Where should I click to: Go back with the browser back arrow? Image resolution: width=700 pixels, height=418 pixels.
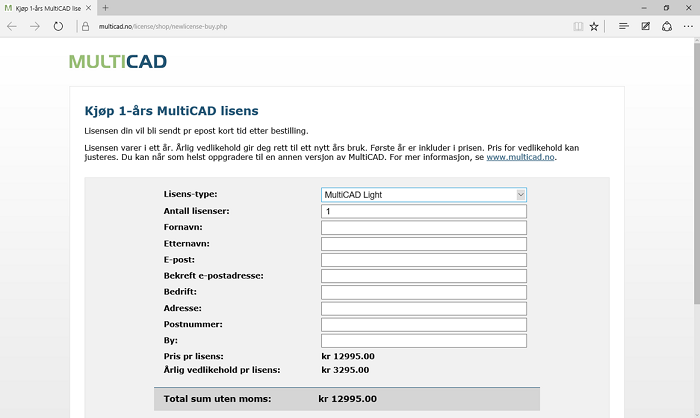pyautogui.click(x=12, y=26)
